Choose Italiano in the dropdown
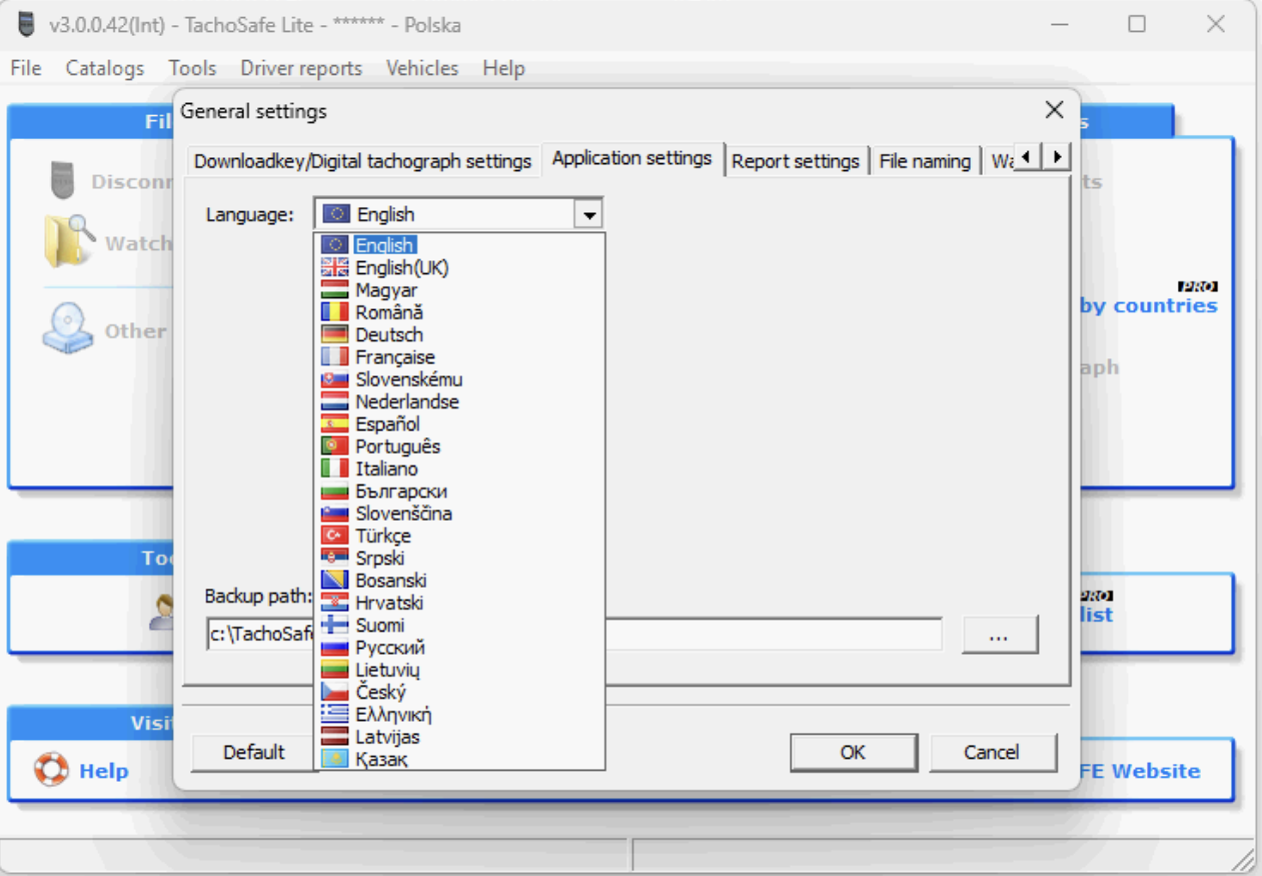Screen dimensions: 1262x876 tap(459, 469)
